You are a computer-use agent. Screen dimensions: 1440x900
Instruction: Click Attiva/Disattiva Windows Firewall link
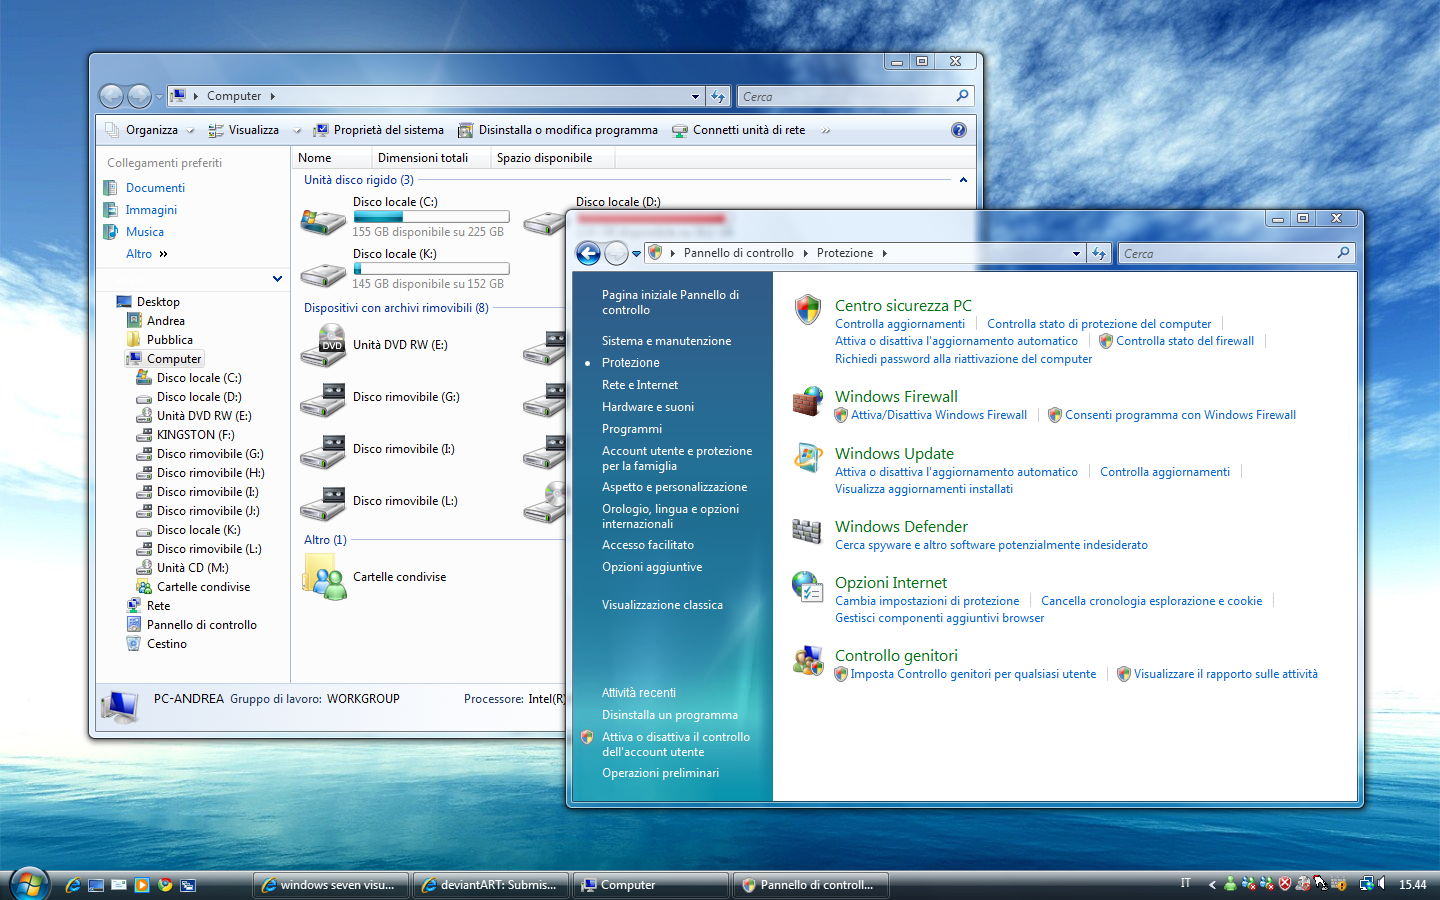(x=939, y=415)
